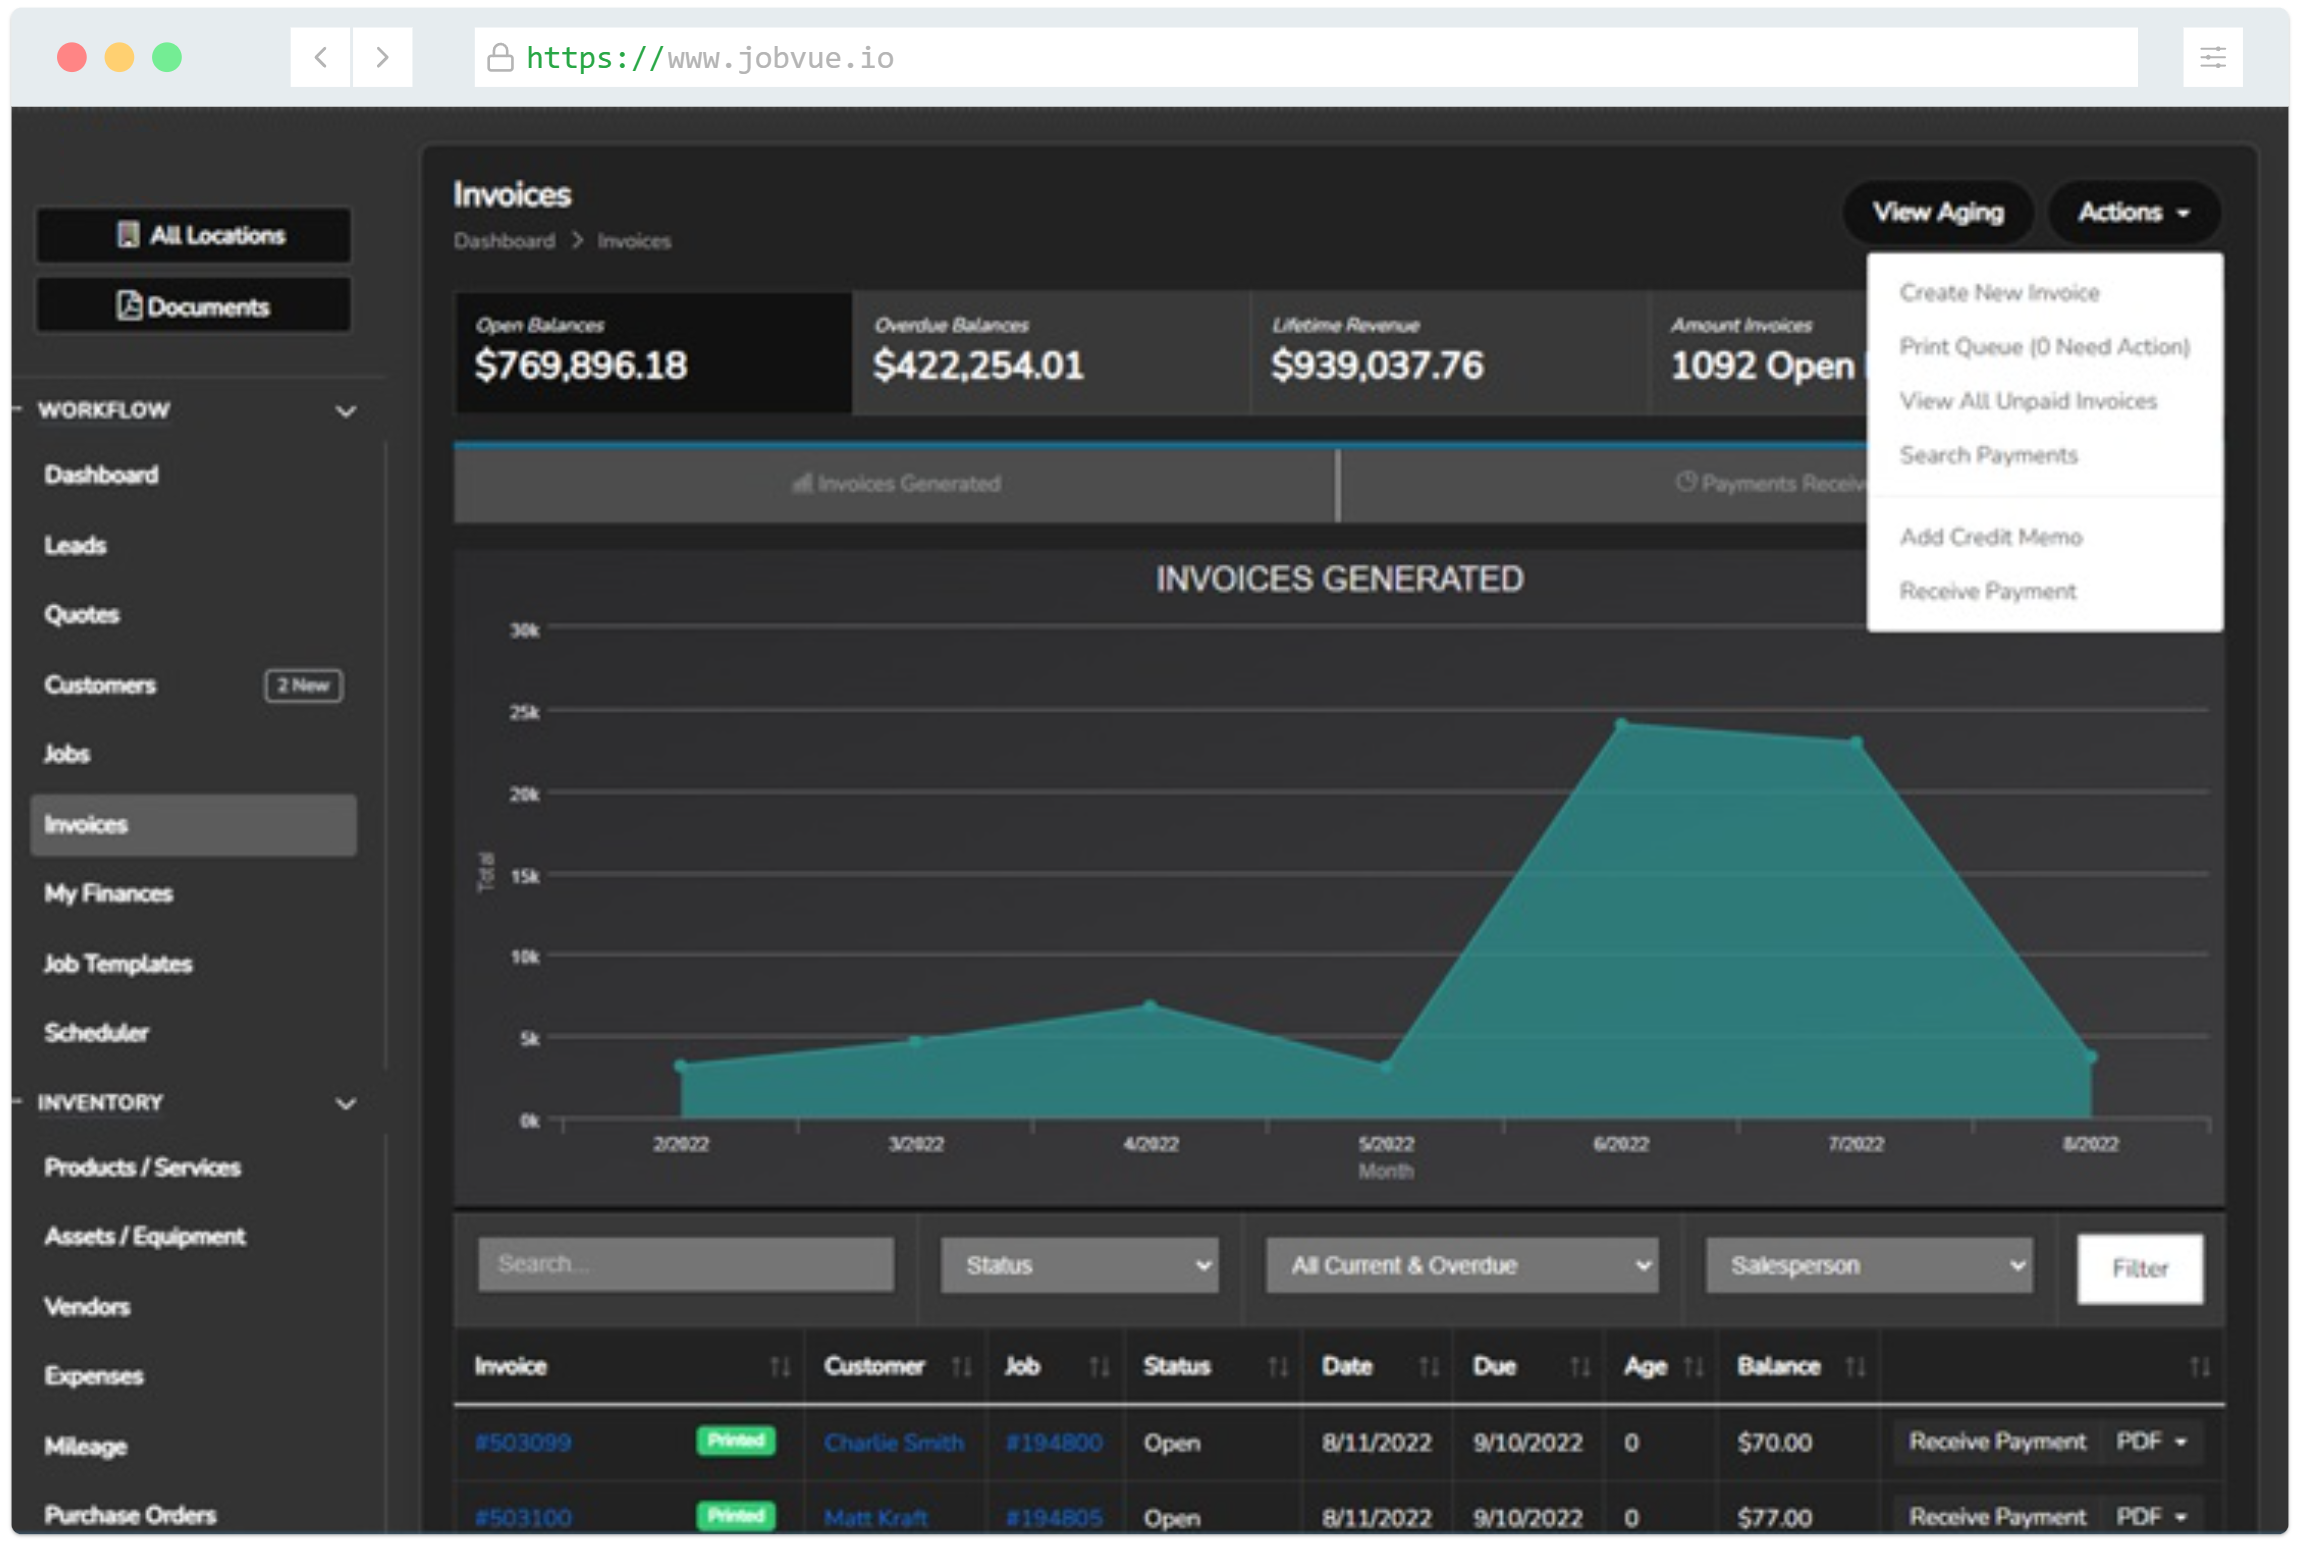The image size is (2300, 1542).
Task: Open Scheduler in sidebar
Action: [96, 1033]
